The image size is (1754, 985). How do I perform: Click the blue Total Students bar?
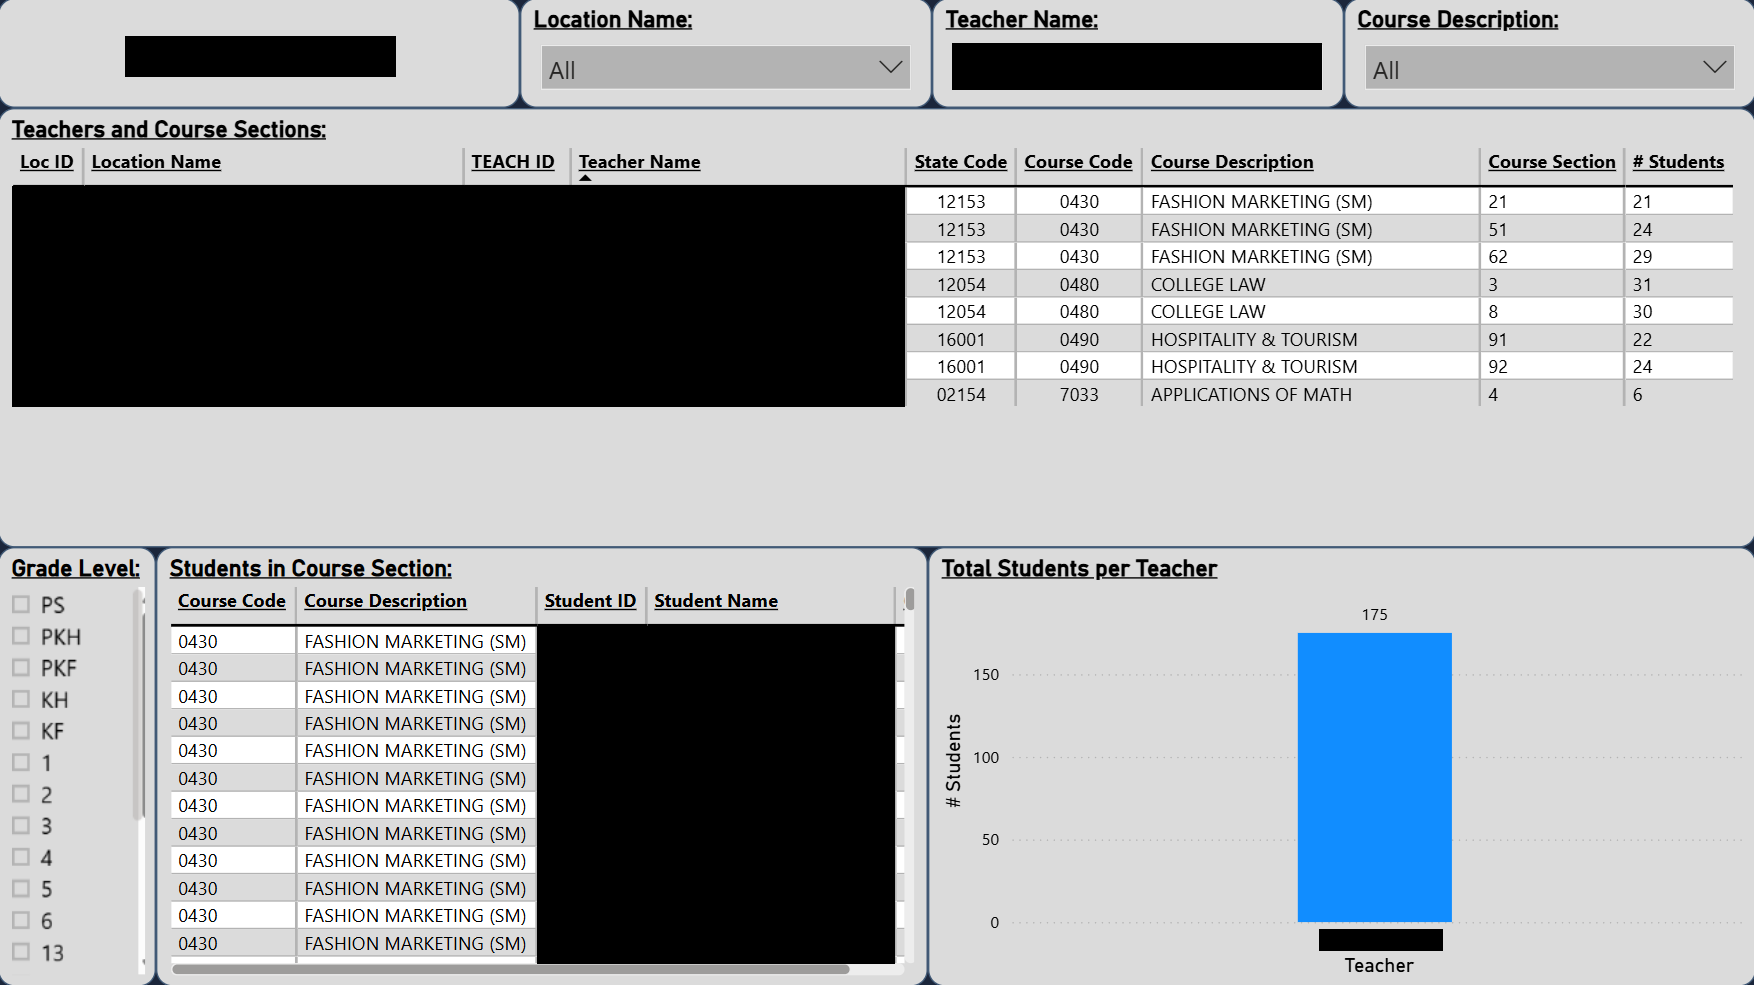click(x=1374, y=777)
